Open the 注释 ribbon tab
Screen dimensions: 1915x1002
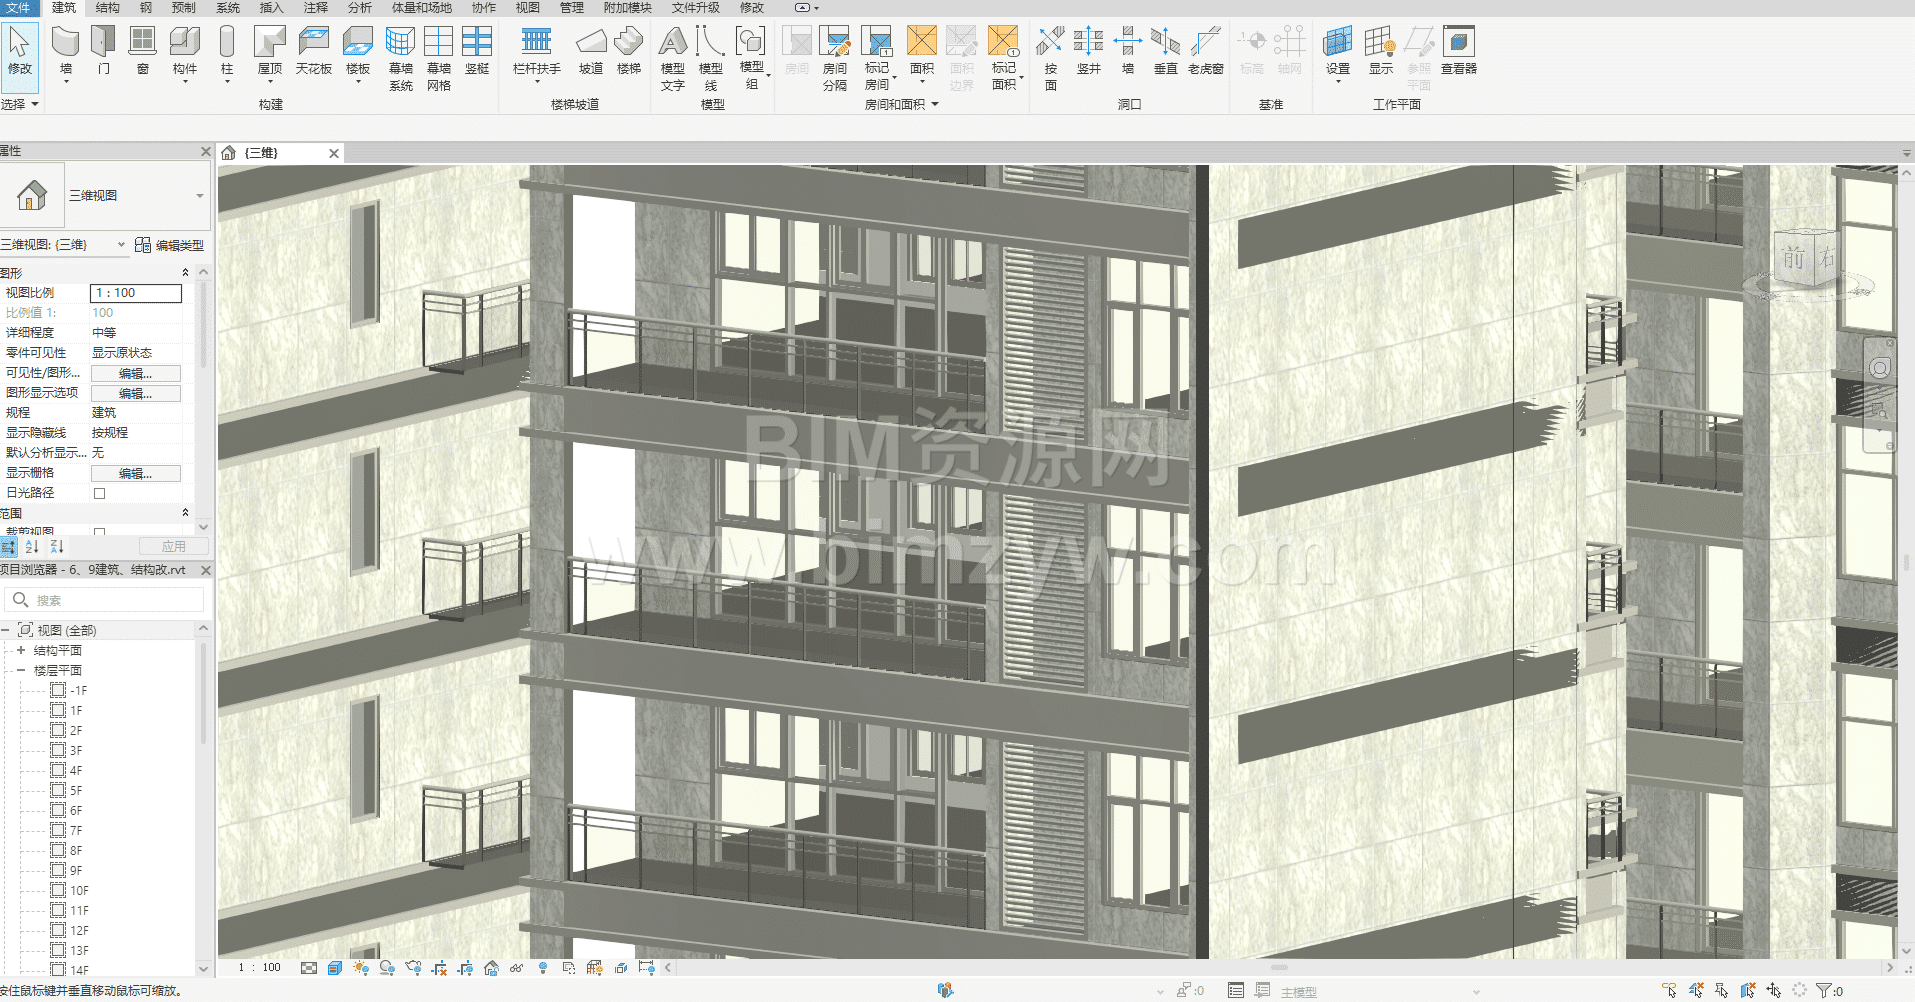(316, 8)
